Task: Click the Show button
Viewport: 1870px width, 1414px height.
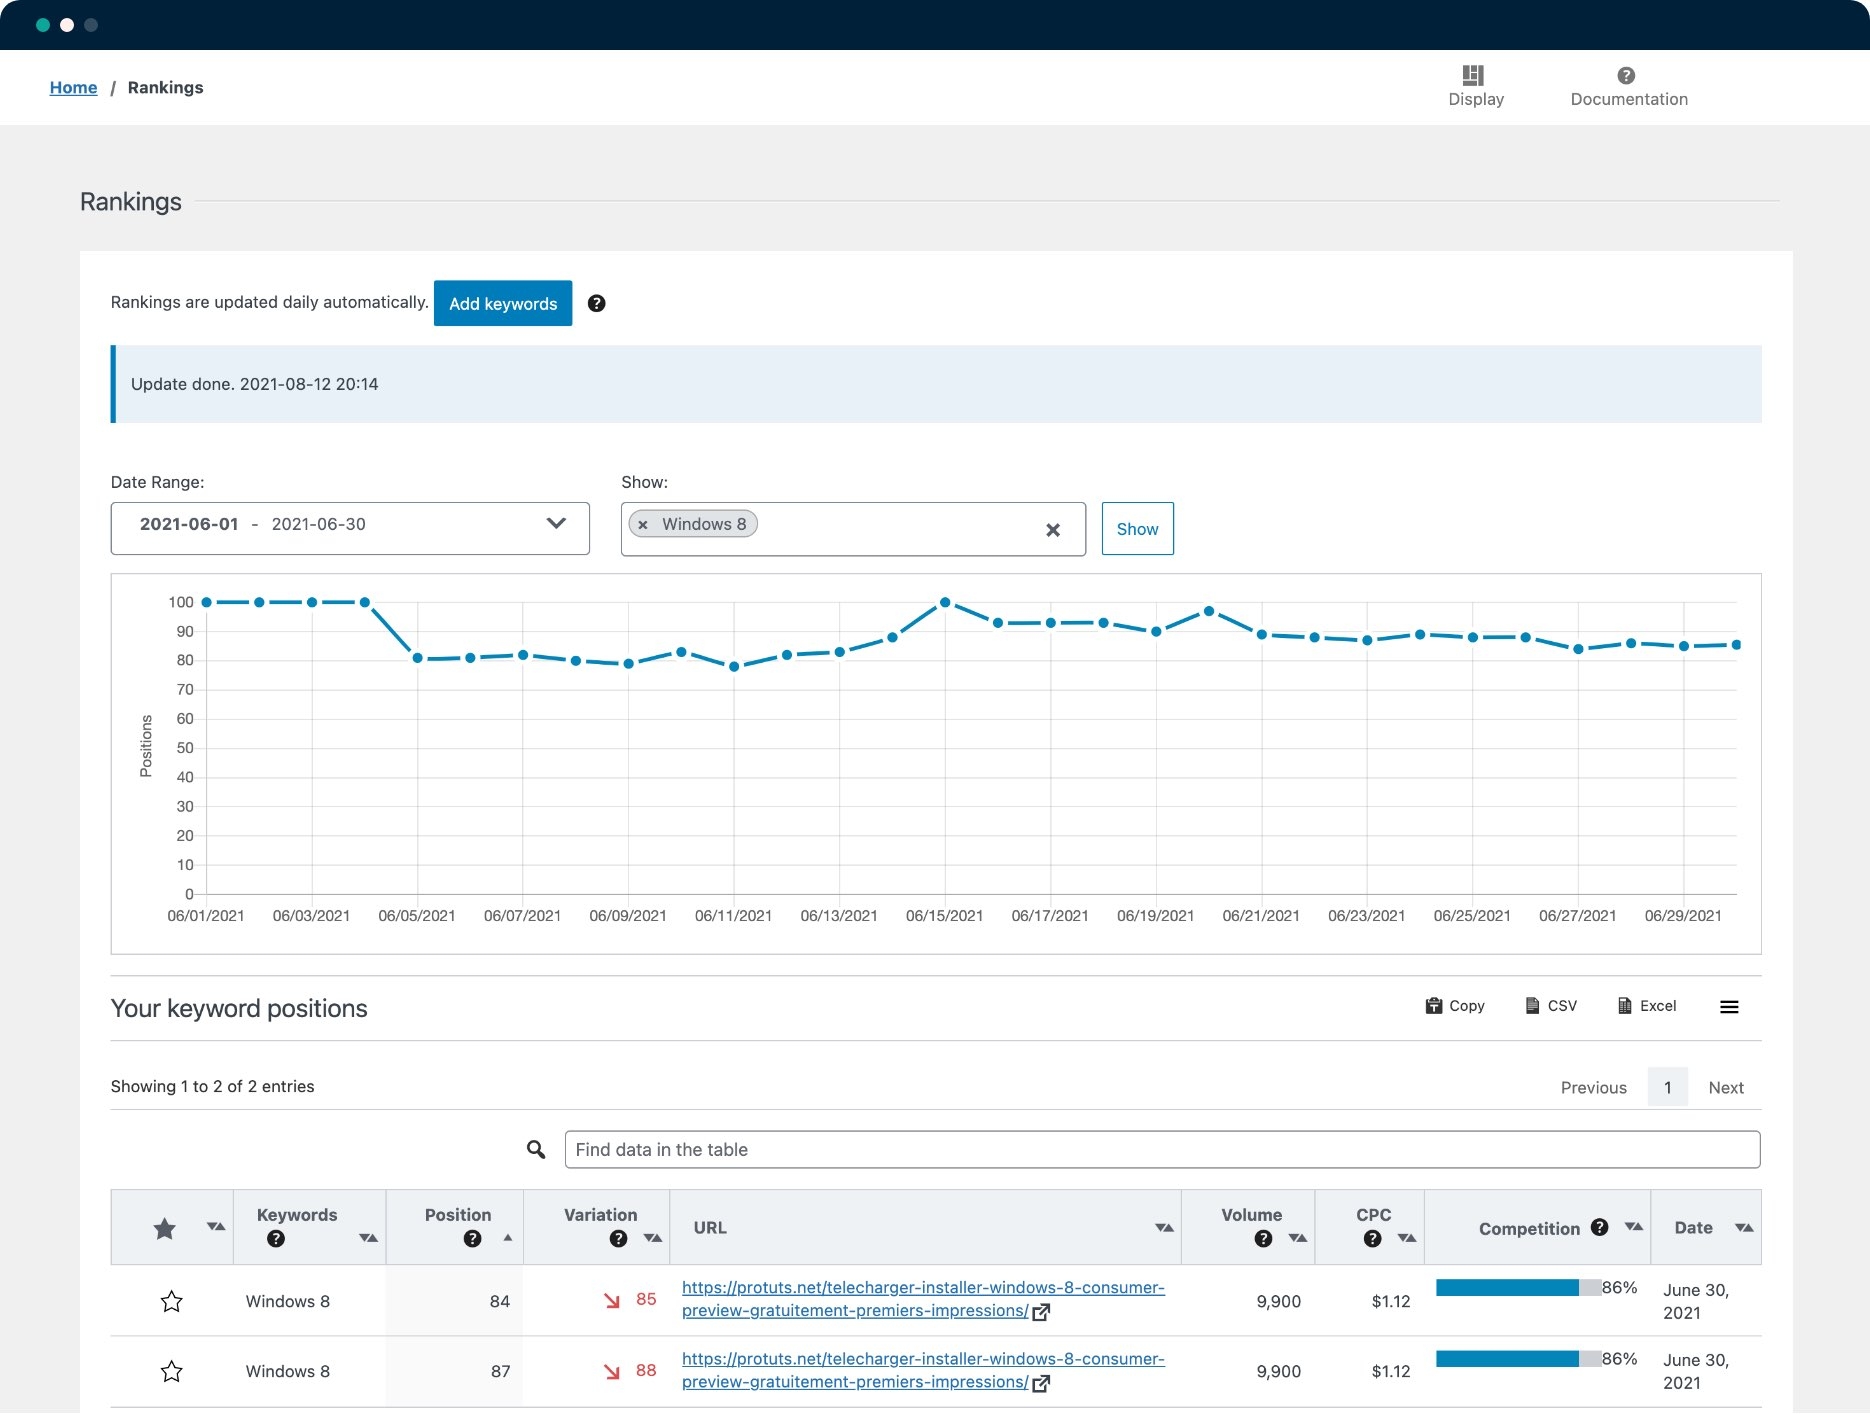Action: coord(1137,528)
